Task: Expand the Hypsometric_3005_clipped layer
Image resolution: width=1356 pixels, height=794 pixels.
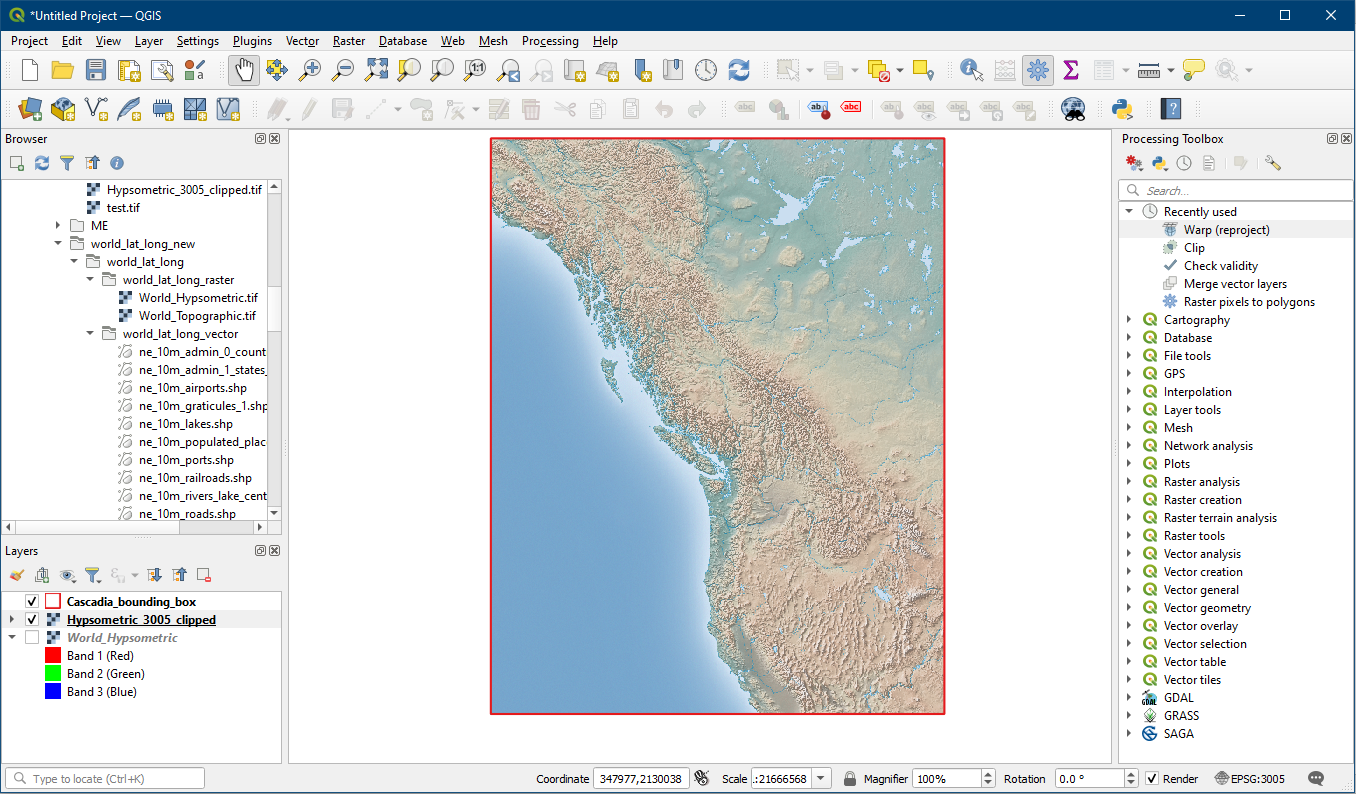Action: 11,620
